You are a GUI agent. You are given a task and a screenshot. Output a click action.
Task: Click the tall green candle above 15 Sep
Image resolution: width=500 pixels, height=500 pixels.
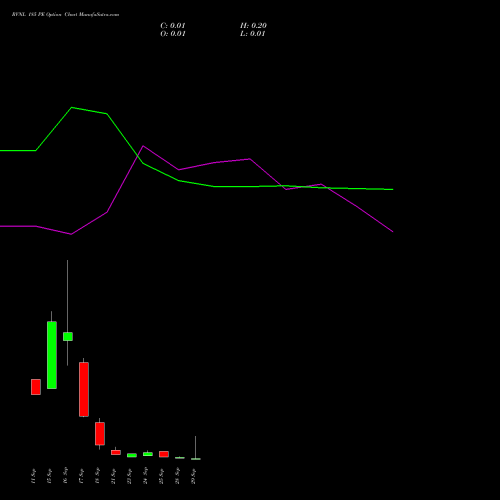[x=52, y=355]
